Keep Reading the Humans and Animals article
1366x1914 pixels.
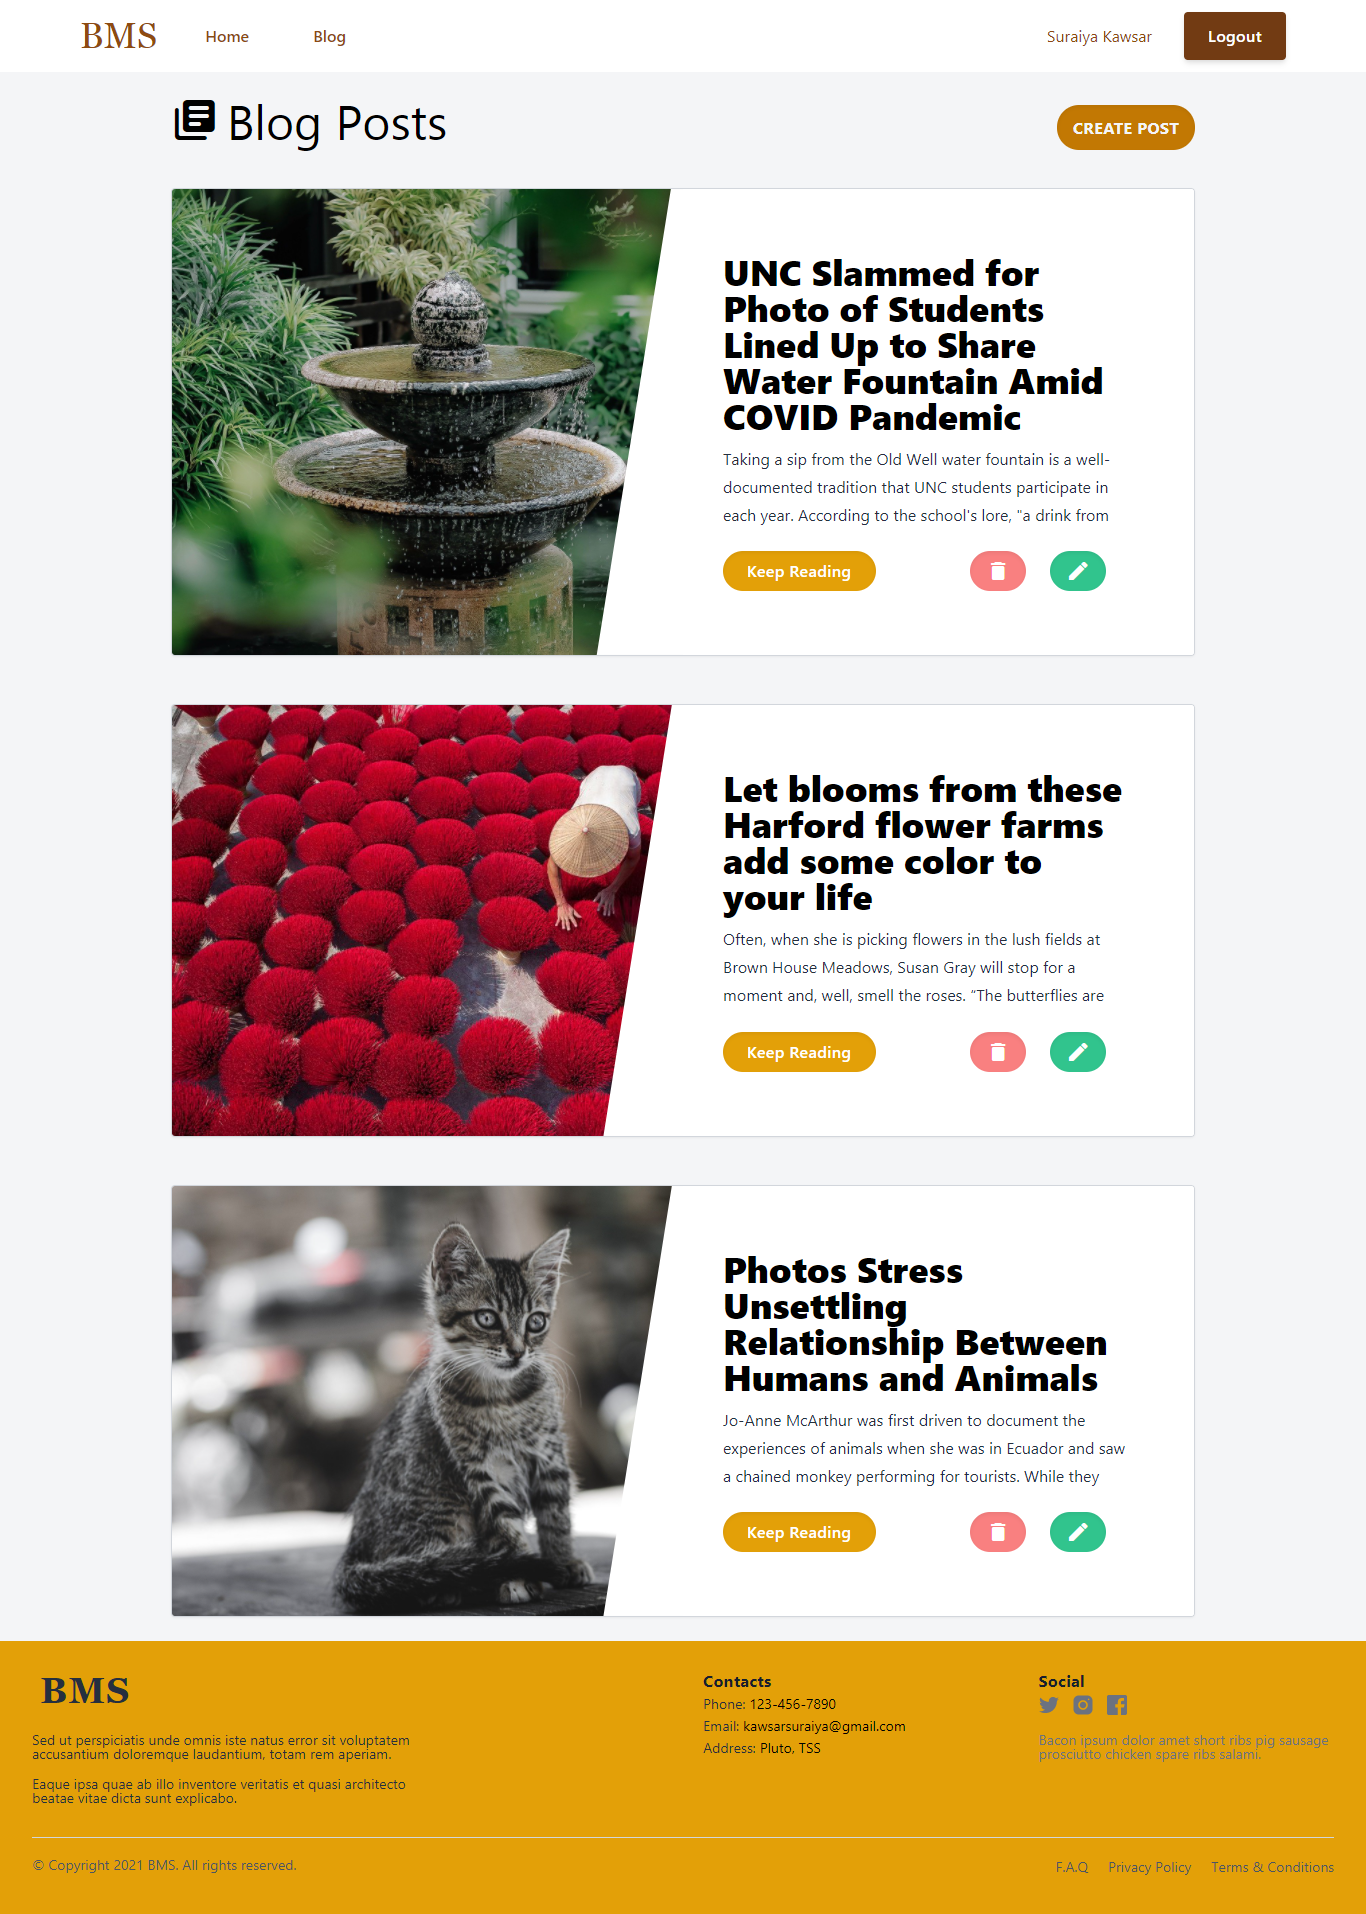point(798,1532)
